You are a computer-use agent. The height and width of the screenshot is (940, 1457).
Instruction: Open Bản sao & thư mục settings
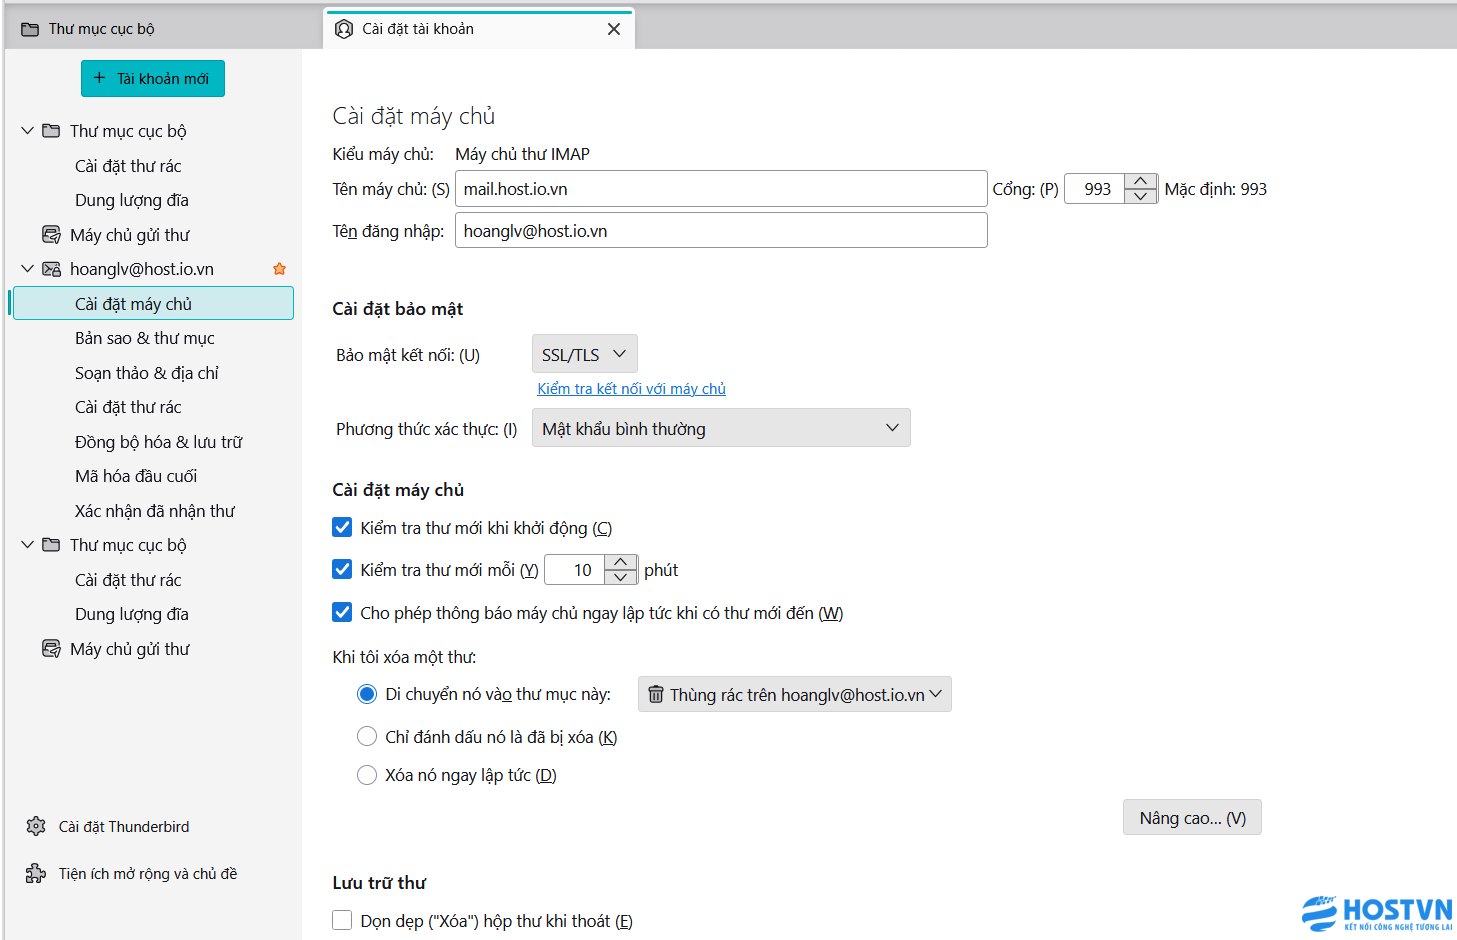click(145, 338)
